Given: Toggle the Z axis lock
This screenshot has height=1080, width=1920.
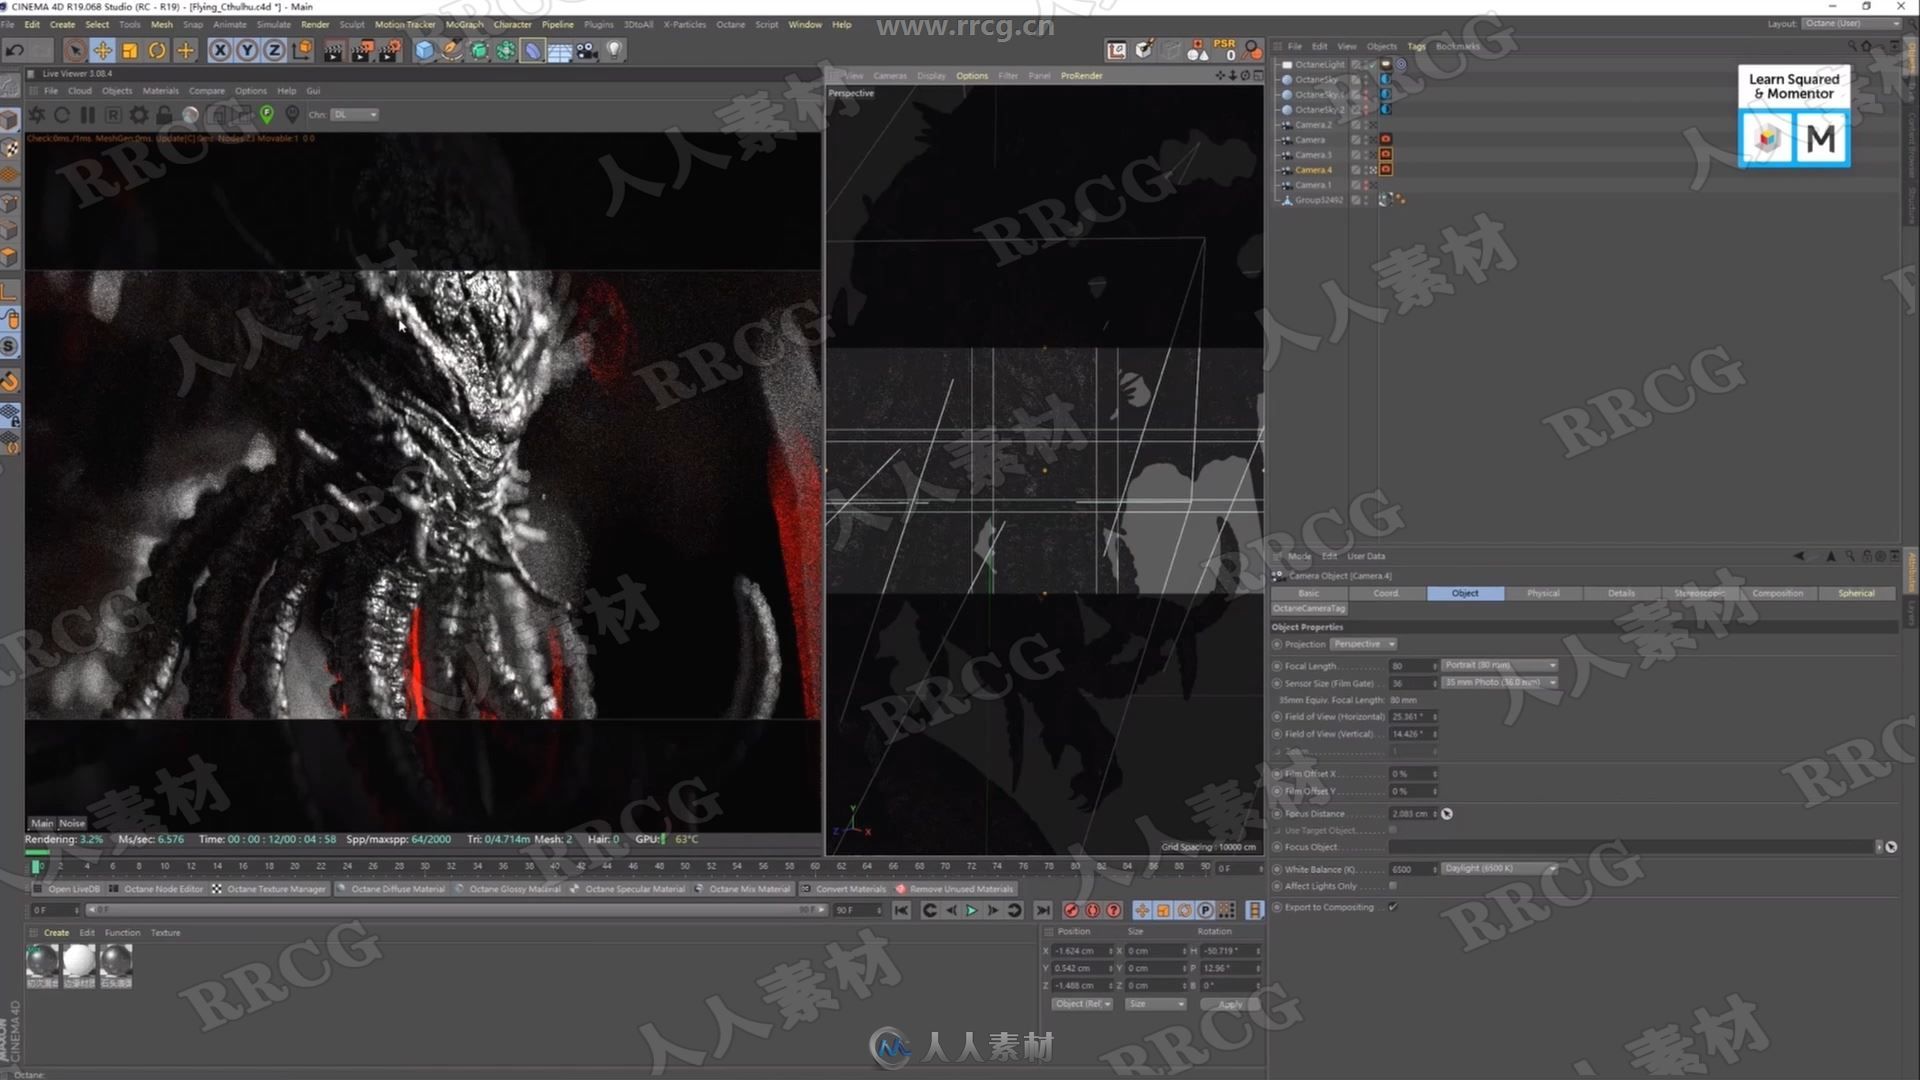Looking at the screenshot, I should point(274,50).
